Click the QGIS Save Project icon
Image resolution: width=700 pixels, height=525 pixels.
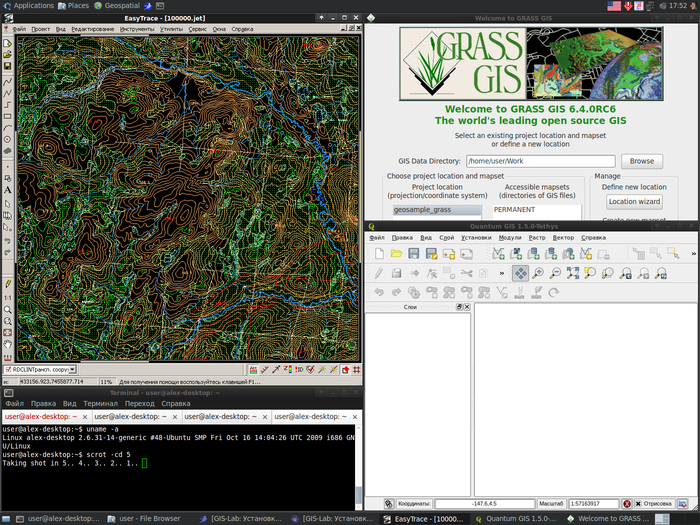click(411, 255)
